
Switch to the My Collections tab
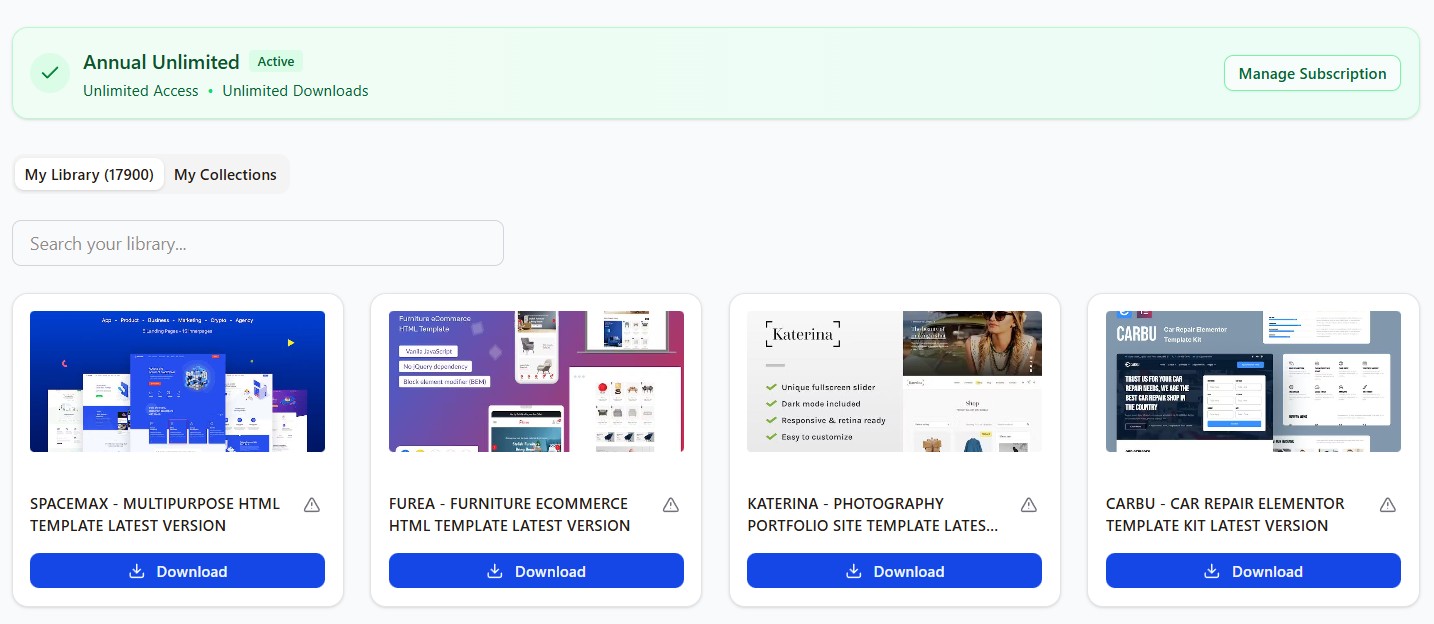tap(225, 175)
